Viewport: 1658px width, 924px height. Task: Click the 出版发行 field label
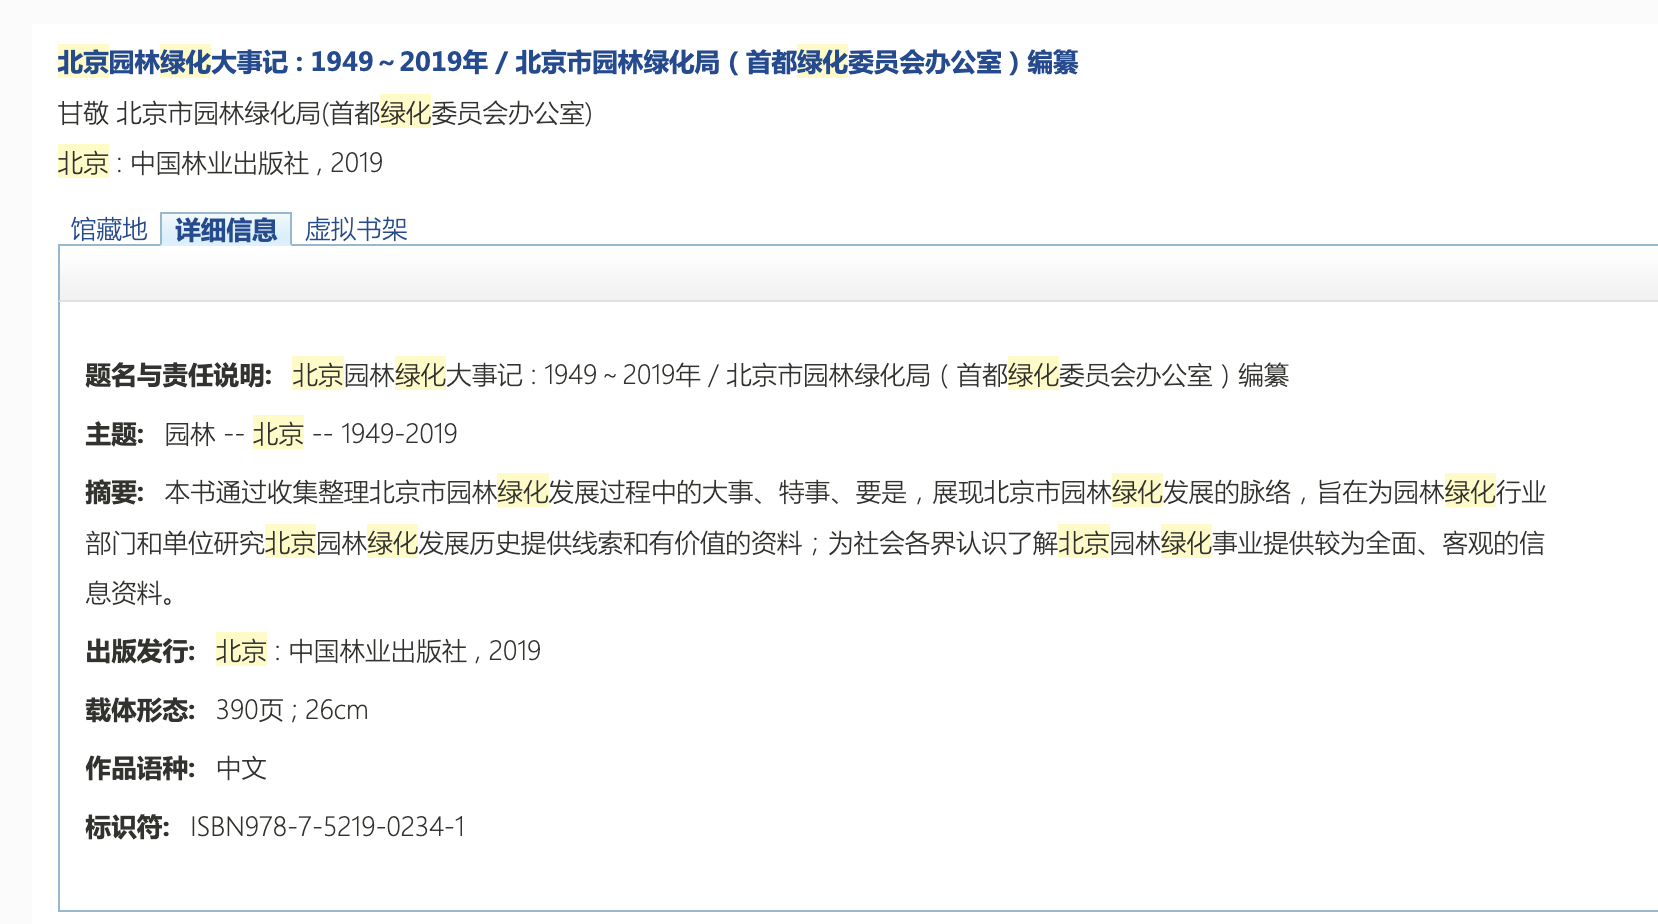(140, 652)
